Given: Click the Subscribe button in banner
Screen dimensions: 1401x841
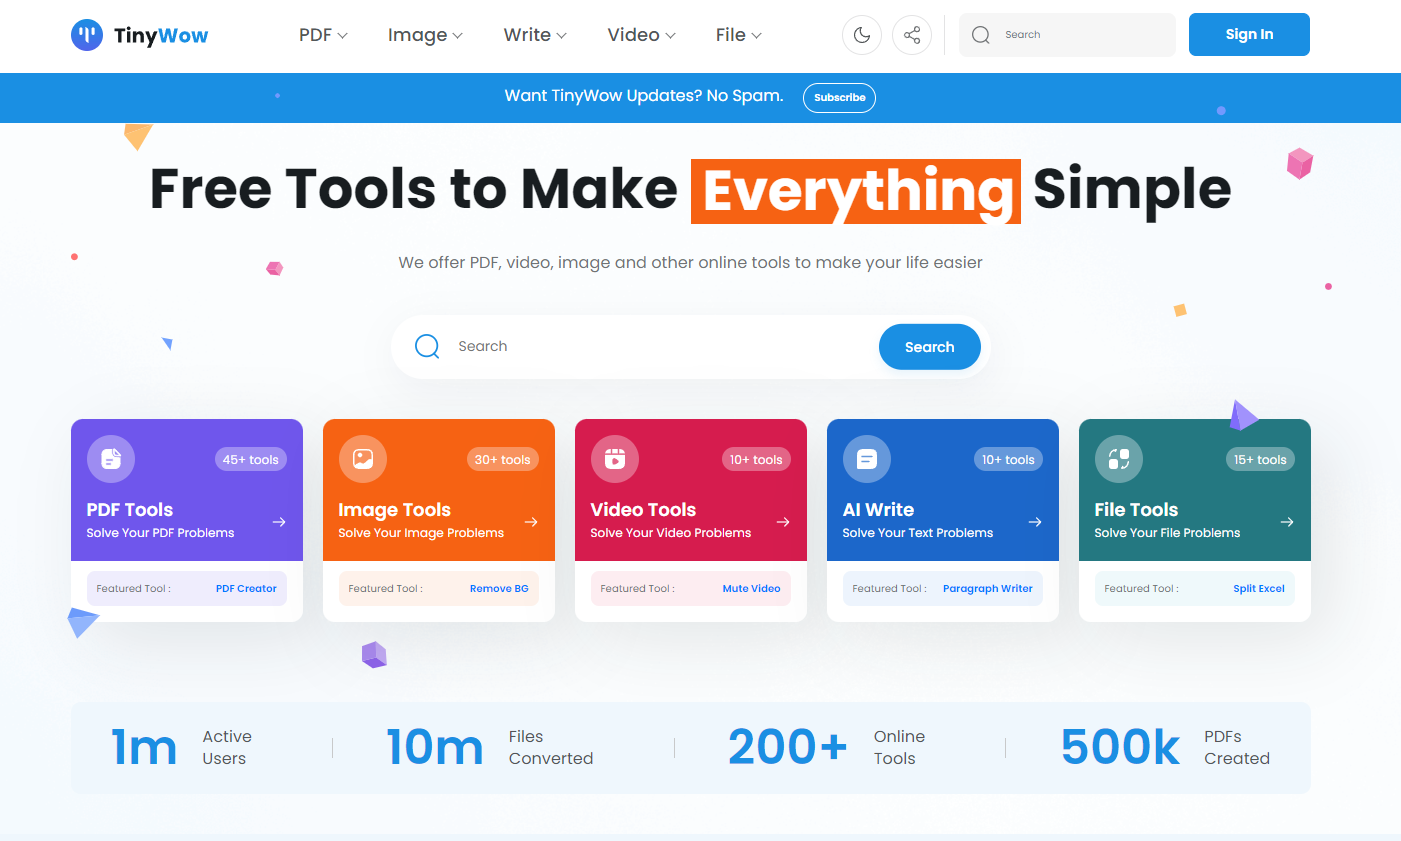Looking at the screenshot, I should [839, 98].
